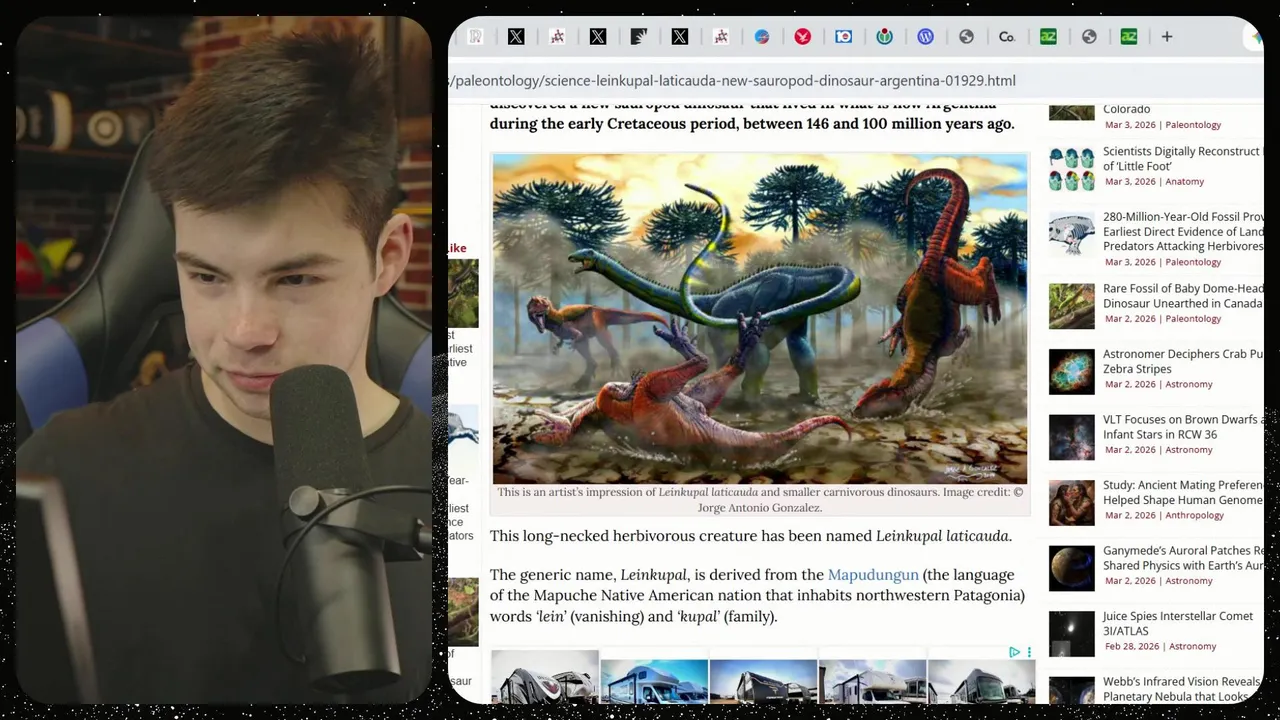
Task: Switch to the black-and-white flag icon tab
Action: click(x=639, y=37)
